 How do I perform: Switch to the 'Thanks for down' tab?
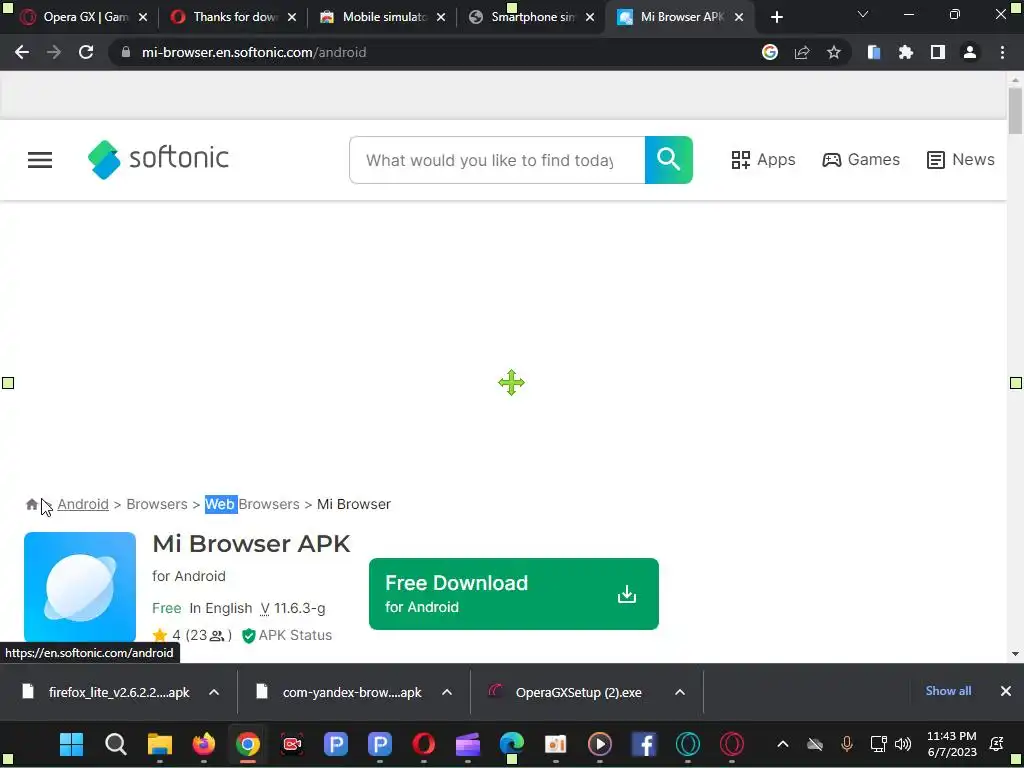click(x=233, y=17)
